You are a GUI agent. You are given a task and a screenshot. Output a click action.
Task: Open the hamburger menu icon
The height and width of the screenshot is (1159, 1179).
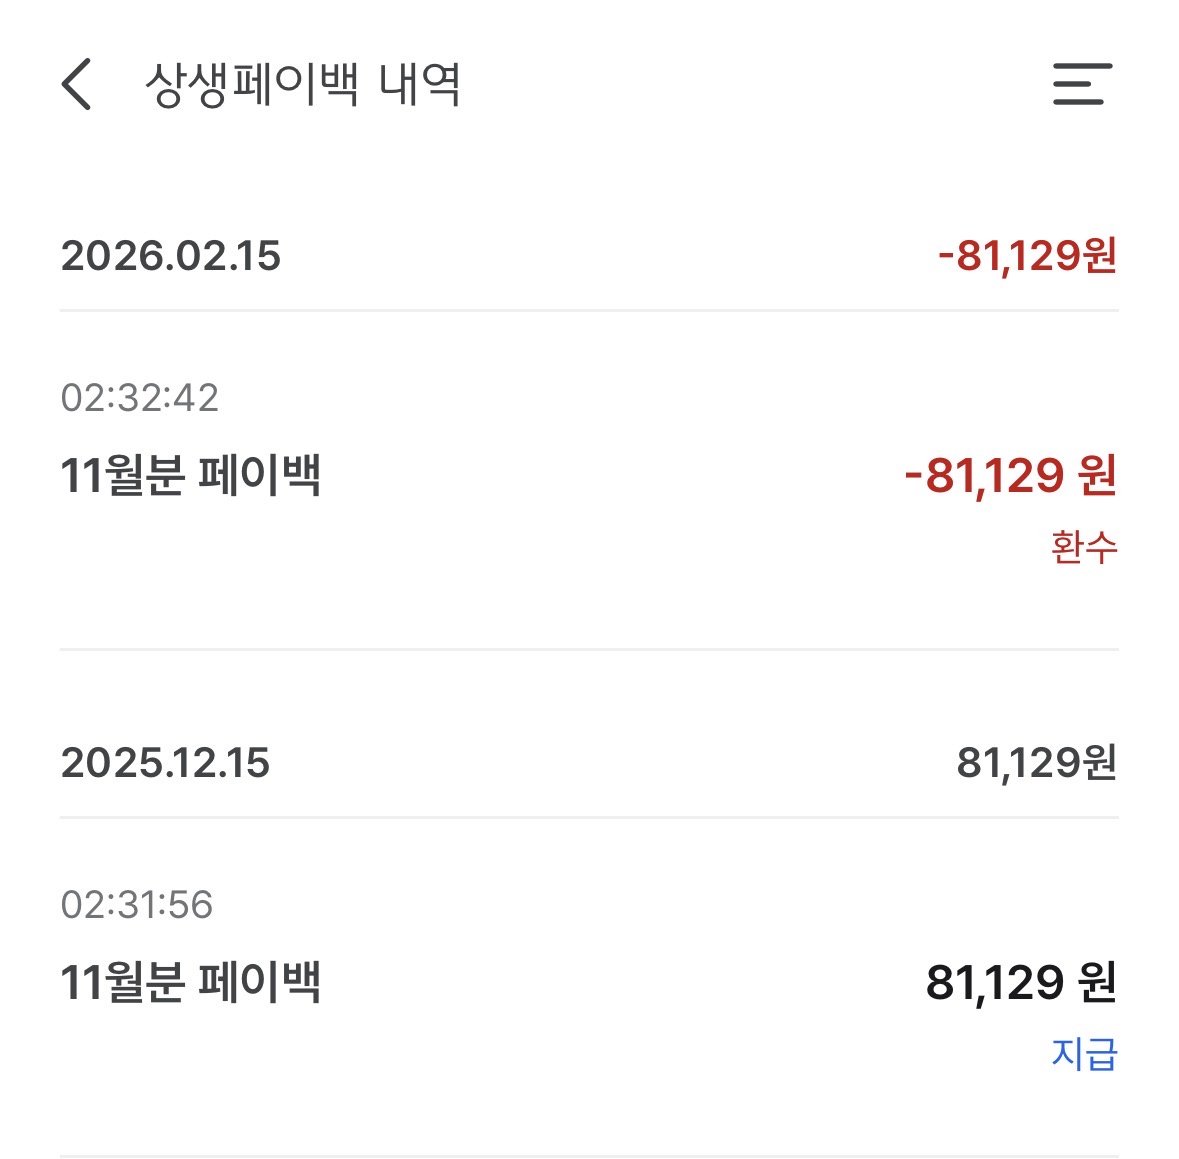point(1082,84)
